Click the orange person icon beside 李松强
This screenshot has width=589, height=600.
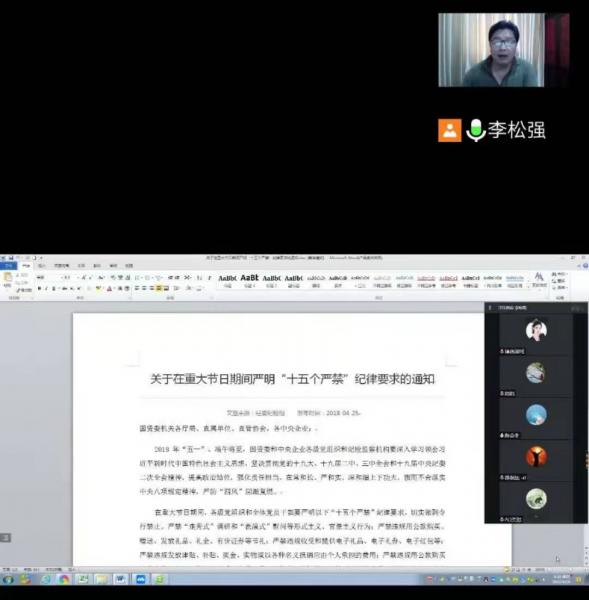click(450, 130)
